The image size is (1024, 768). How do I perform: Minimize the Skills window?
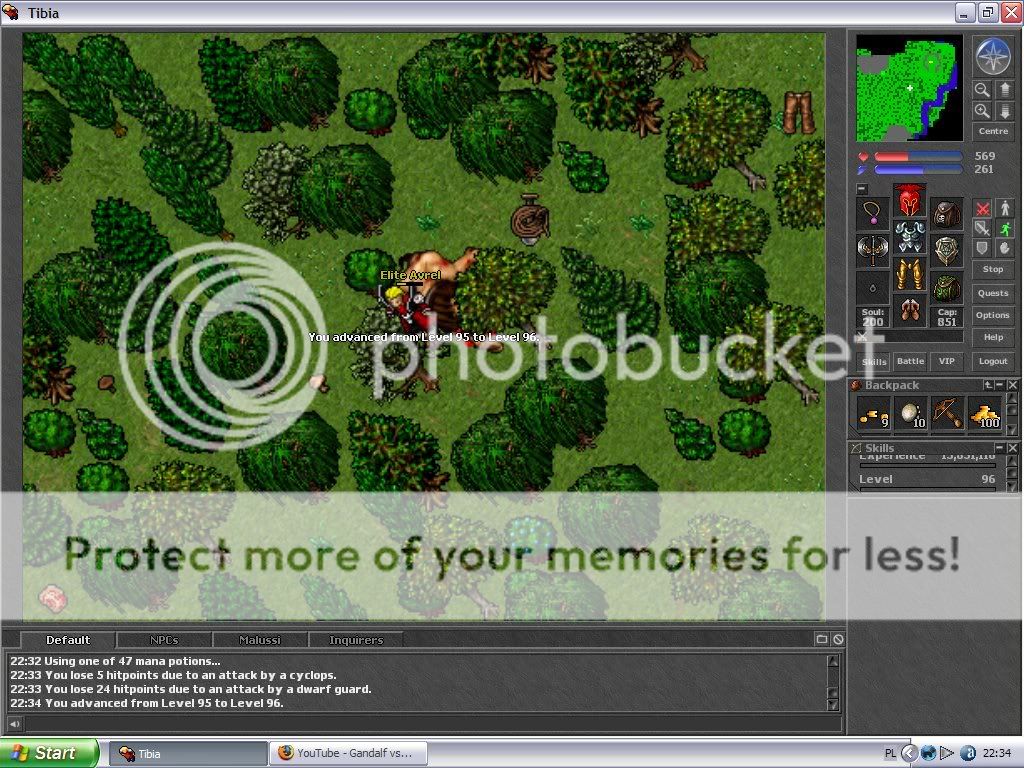click(x=1000, y=448)
